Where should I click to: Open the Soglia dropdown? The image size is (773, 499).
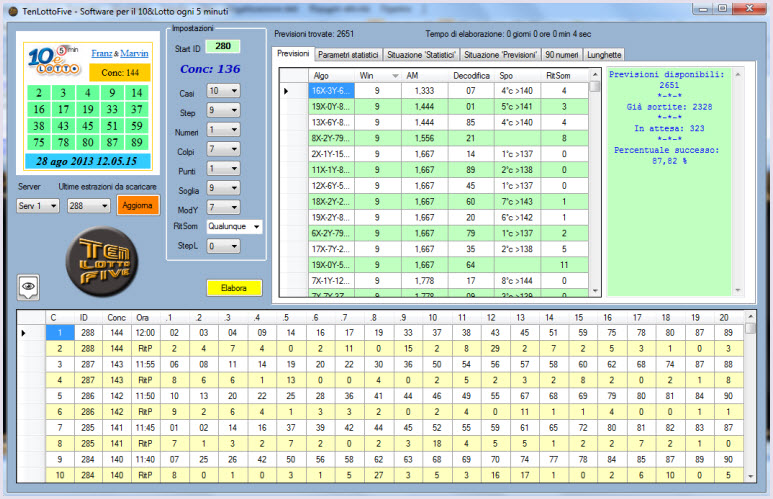point(223,188)
